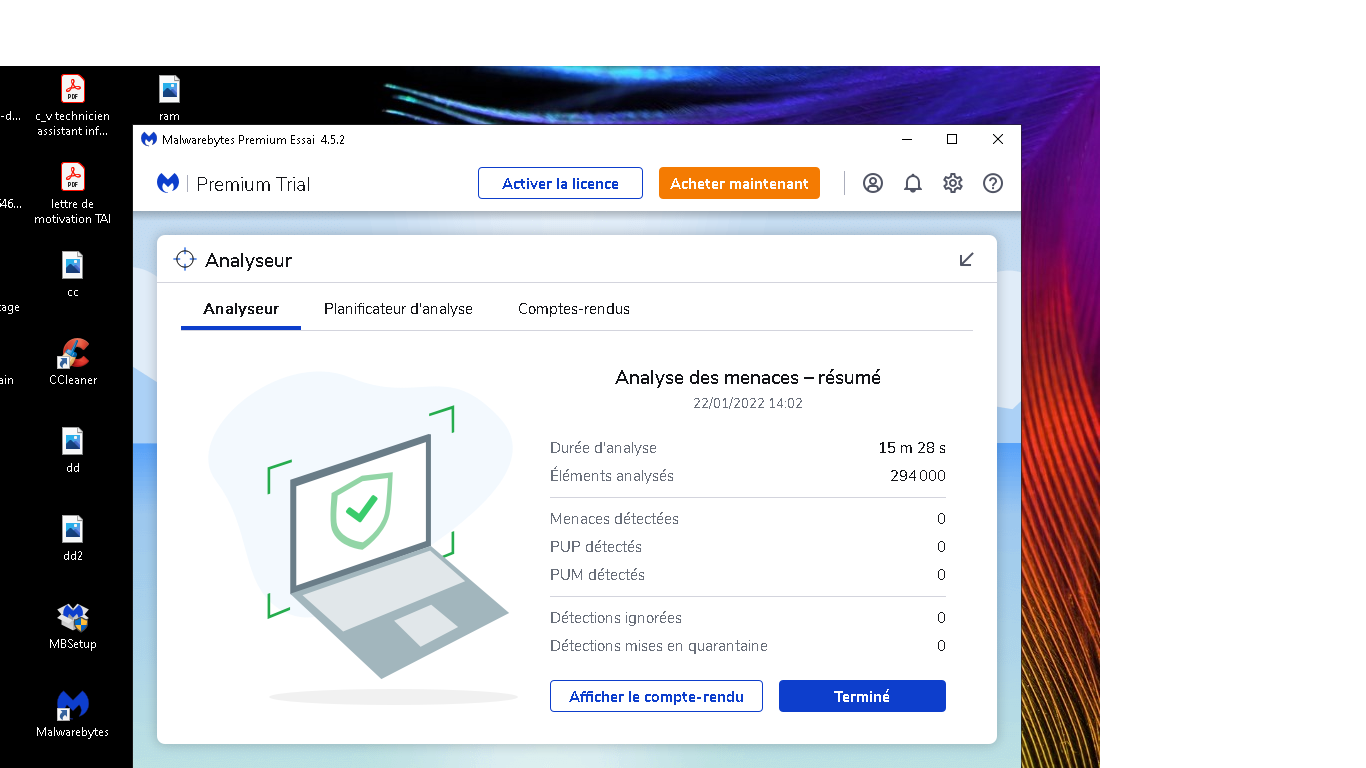Click the PUM détectés label

point(597,575)
